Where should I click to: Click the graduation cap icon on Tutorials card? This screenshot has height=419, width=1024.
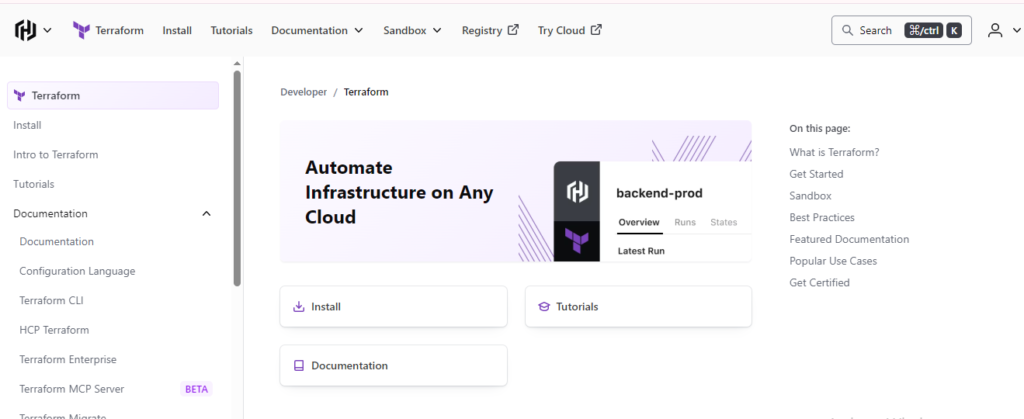pyautogui.click(x=544, y=307)
